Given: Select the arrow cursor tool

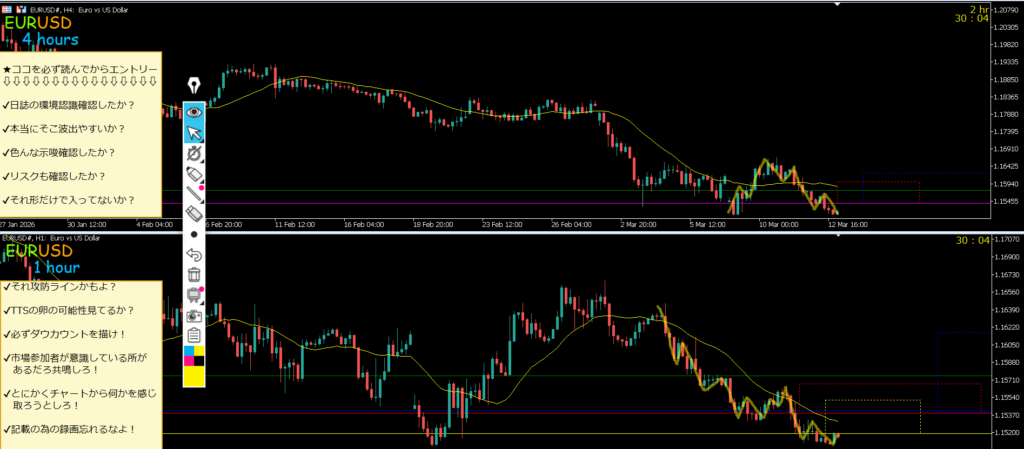Looking at the screenshot, I should click(x=194, y=133).
